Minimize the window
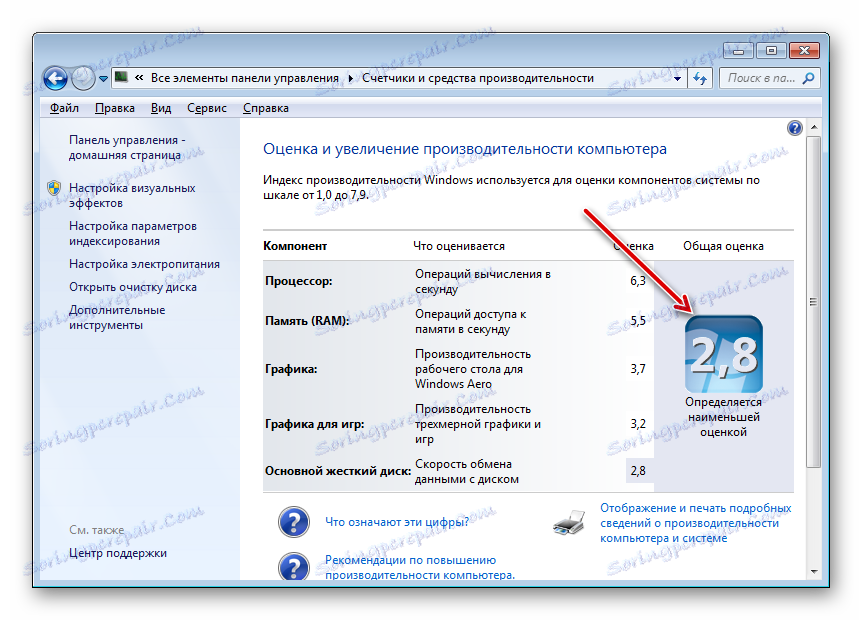862x620 pixels. pyautogui.click(x=738, y=51)
